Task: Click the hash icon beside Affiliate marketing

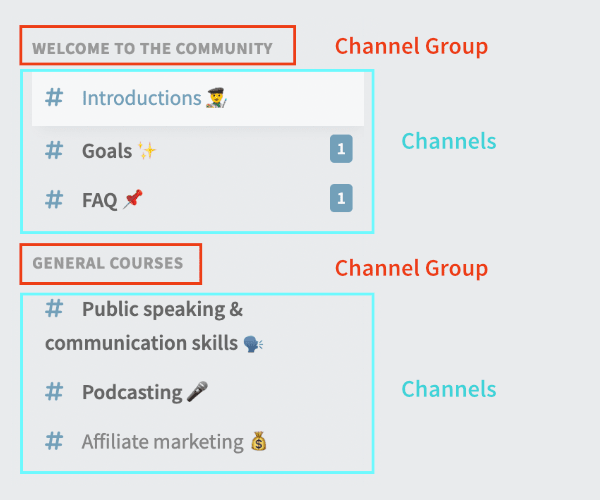Action: point(54,441)
